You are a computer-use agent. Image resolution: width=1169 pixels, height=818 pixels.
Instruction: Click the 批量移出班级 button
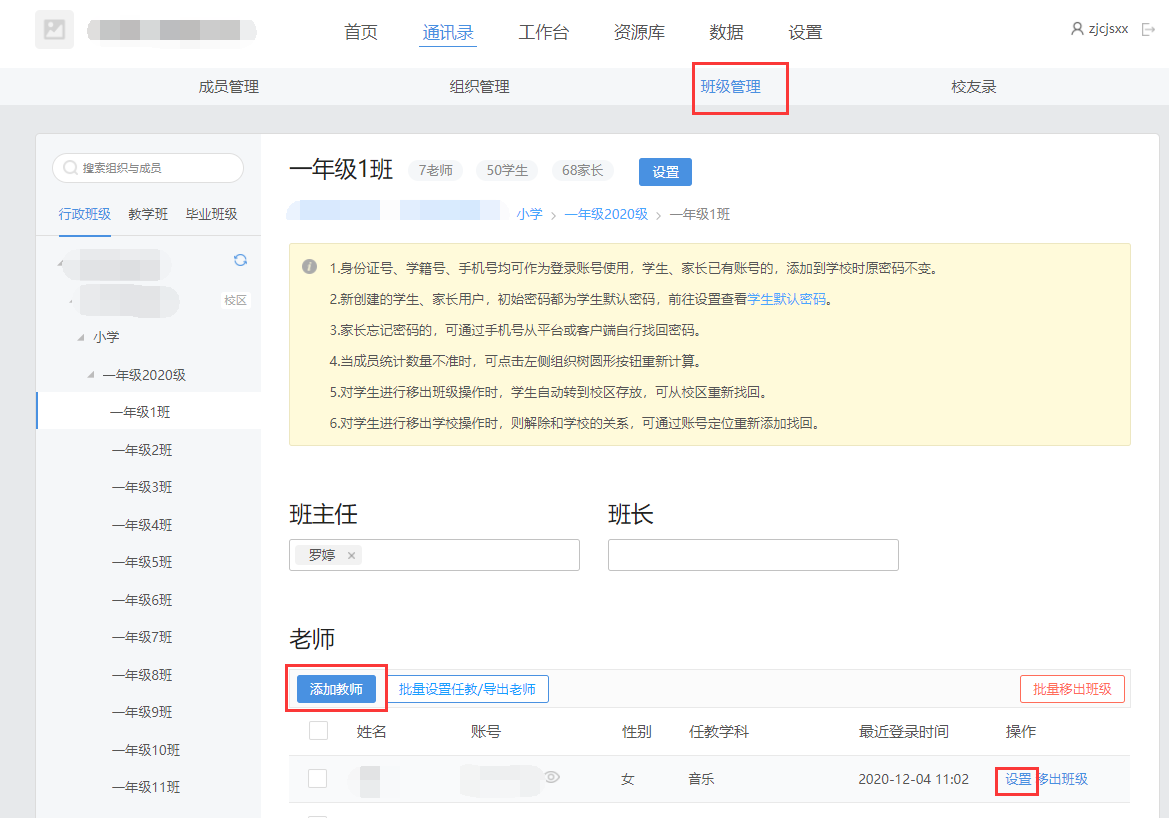[1072, 689]
